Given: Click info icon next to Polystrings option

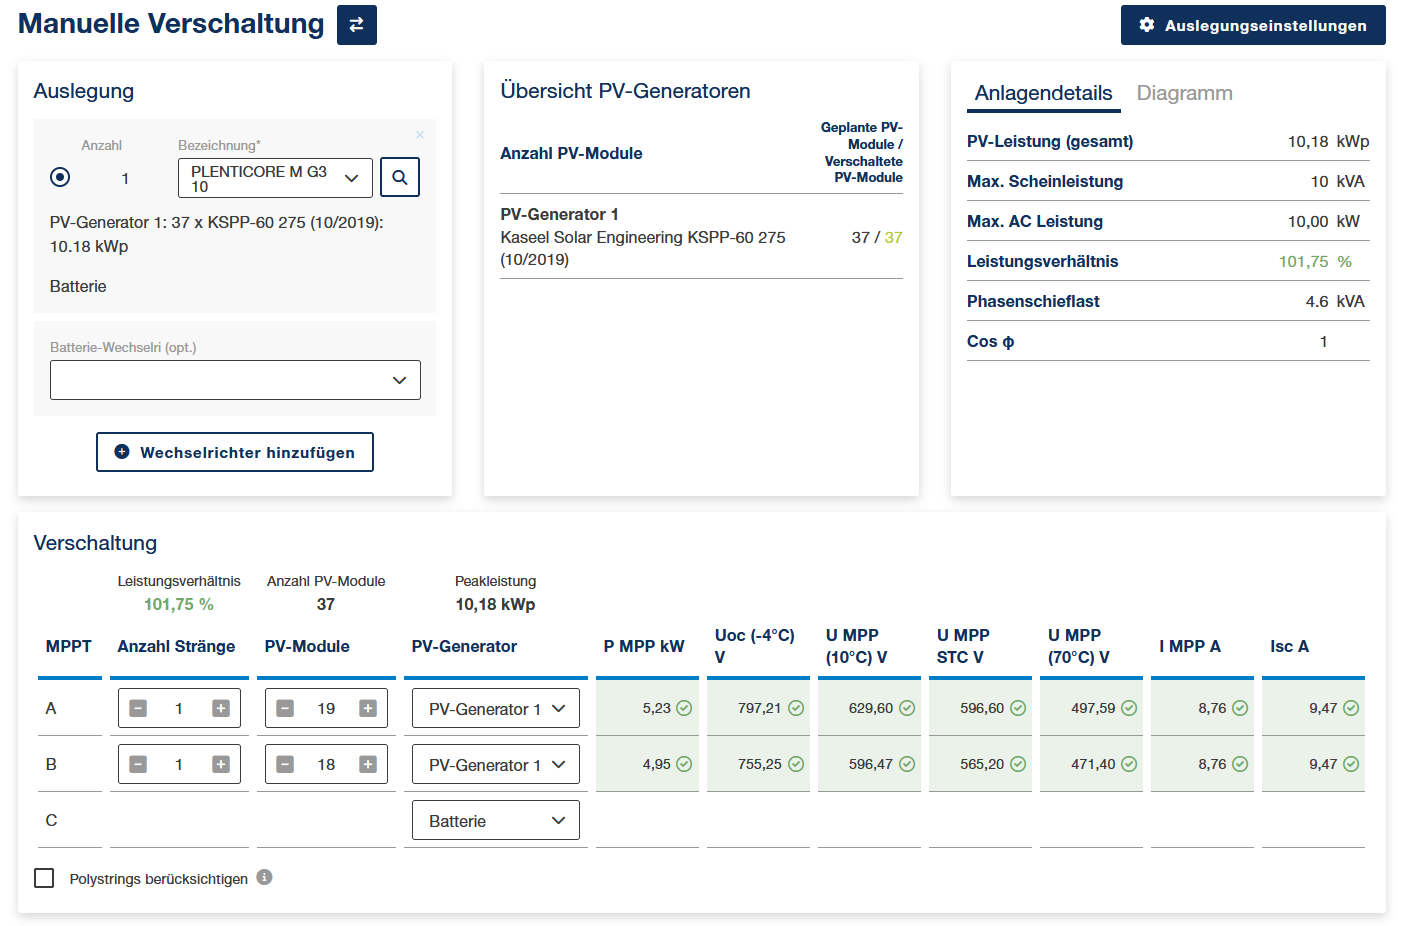Looking at the screenshot, I should [x=264, y=877].
